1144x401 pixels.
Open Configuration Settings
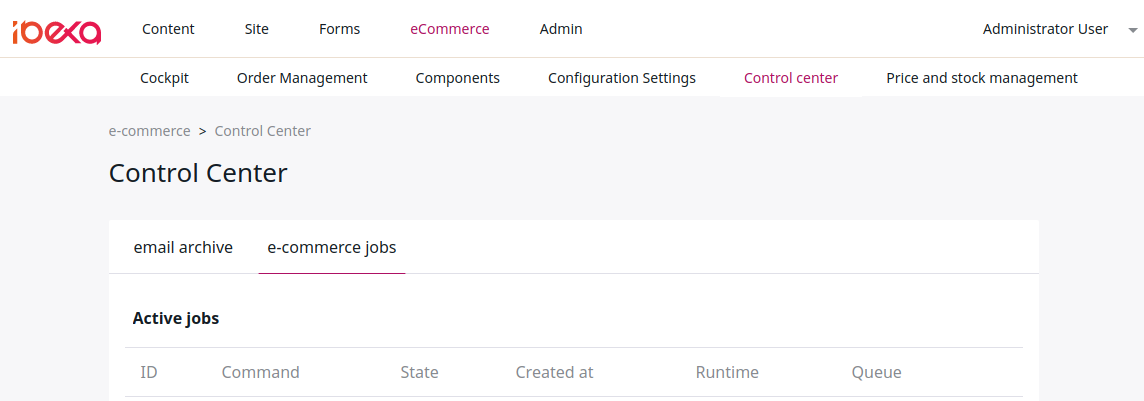tap(622, 78)
